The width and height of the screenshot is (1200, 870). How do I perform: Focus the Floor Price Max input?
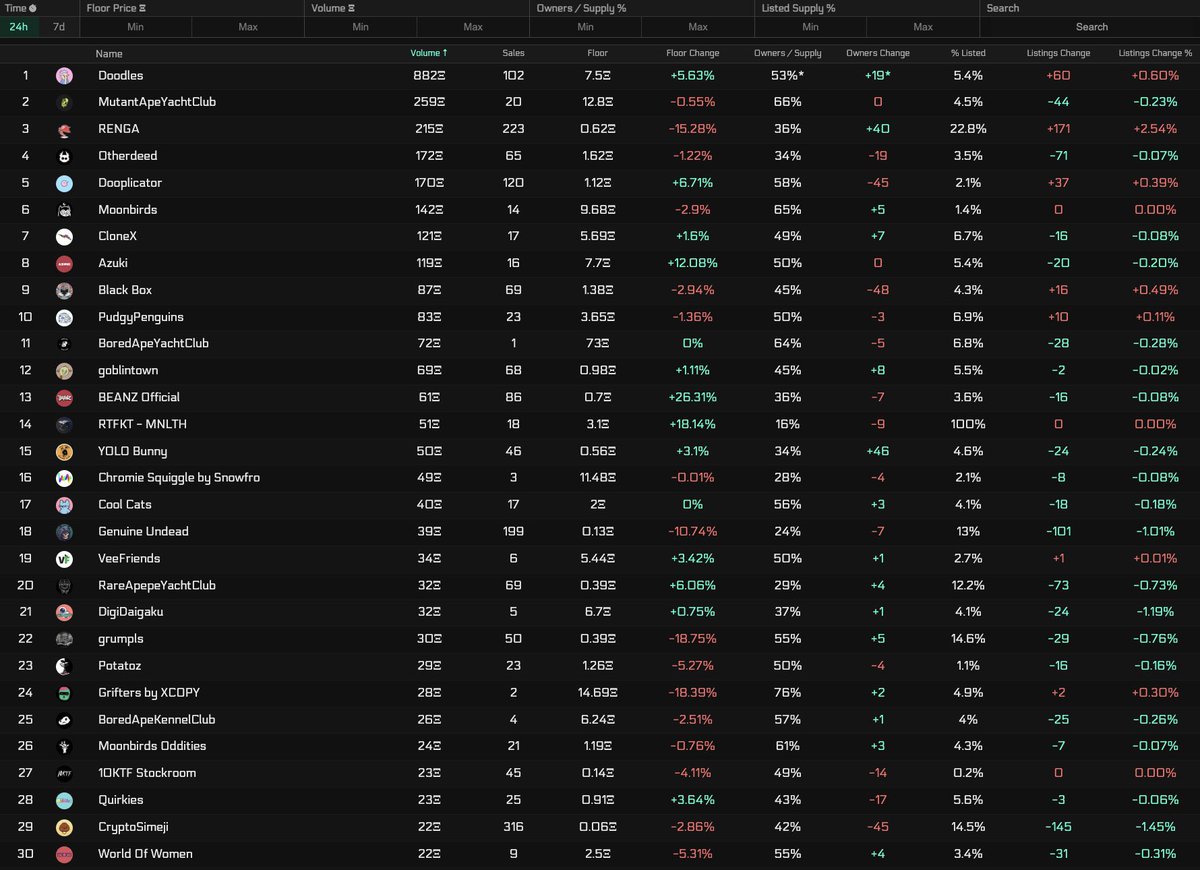(248, 27)
